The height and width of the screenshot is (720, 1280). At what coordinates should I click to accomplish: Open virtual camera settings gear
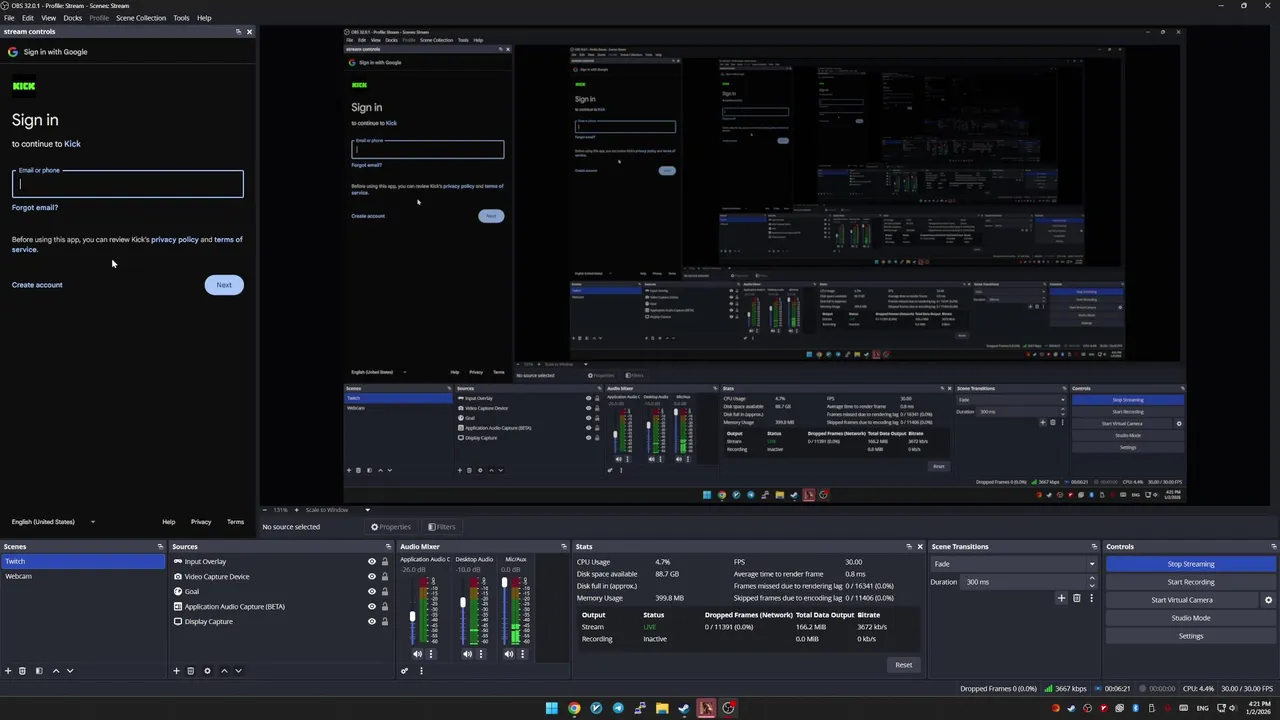(1269, 600)
